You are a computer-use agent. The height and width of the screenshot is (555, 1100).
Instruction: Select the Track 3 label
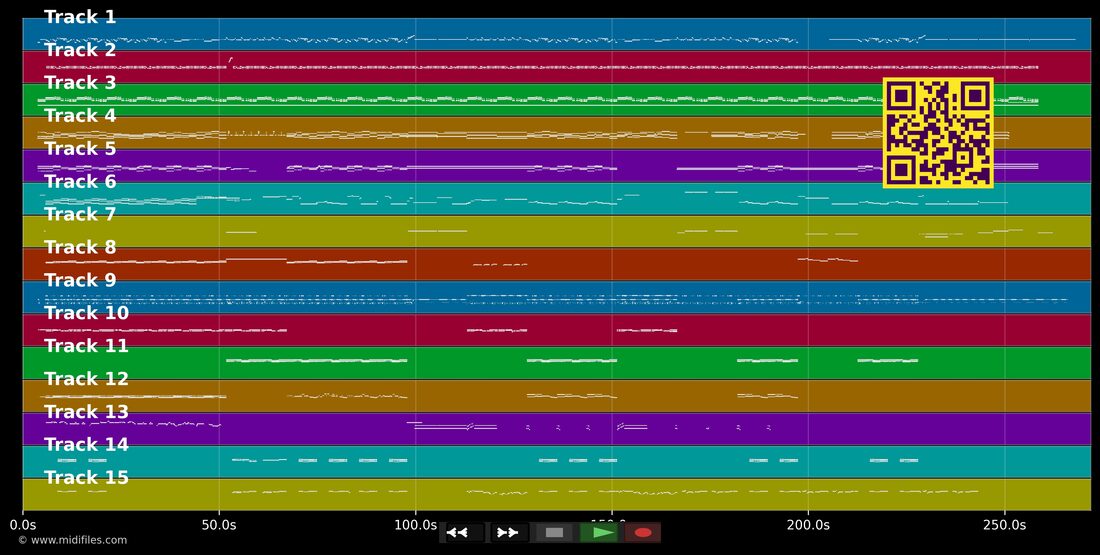[x=80, y=83]
